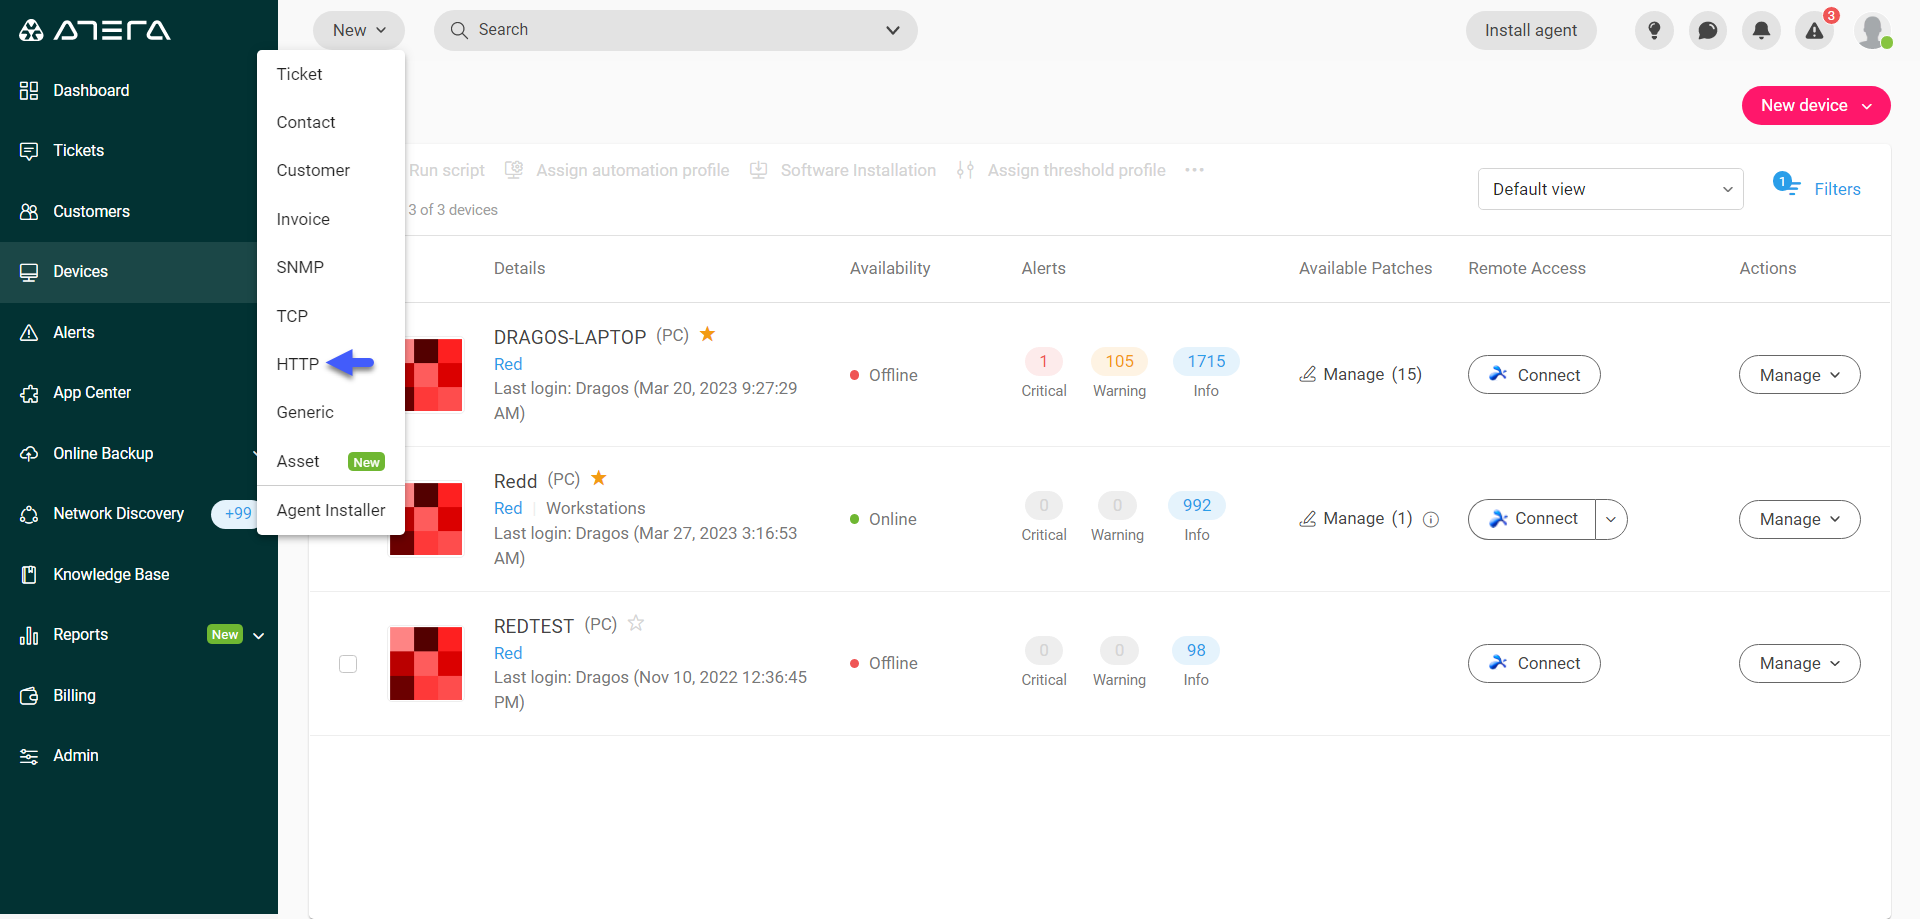Screen dimensions: 1920x919
Task: Expand the Search bar dropdown arrow
Action: (893, 30)
